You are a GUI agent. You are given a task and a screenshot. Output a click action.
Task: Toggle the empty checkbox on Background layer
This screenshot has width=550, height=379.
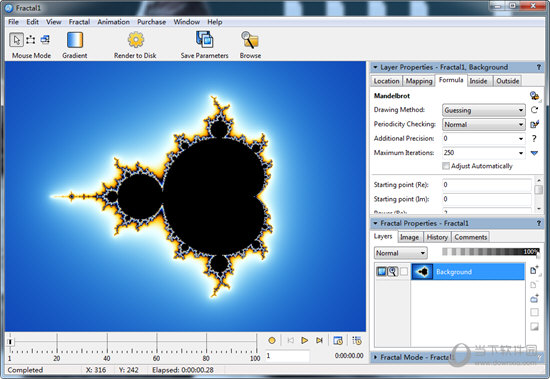pyautogui.click(x=404, y=271)
